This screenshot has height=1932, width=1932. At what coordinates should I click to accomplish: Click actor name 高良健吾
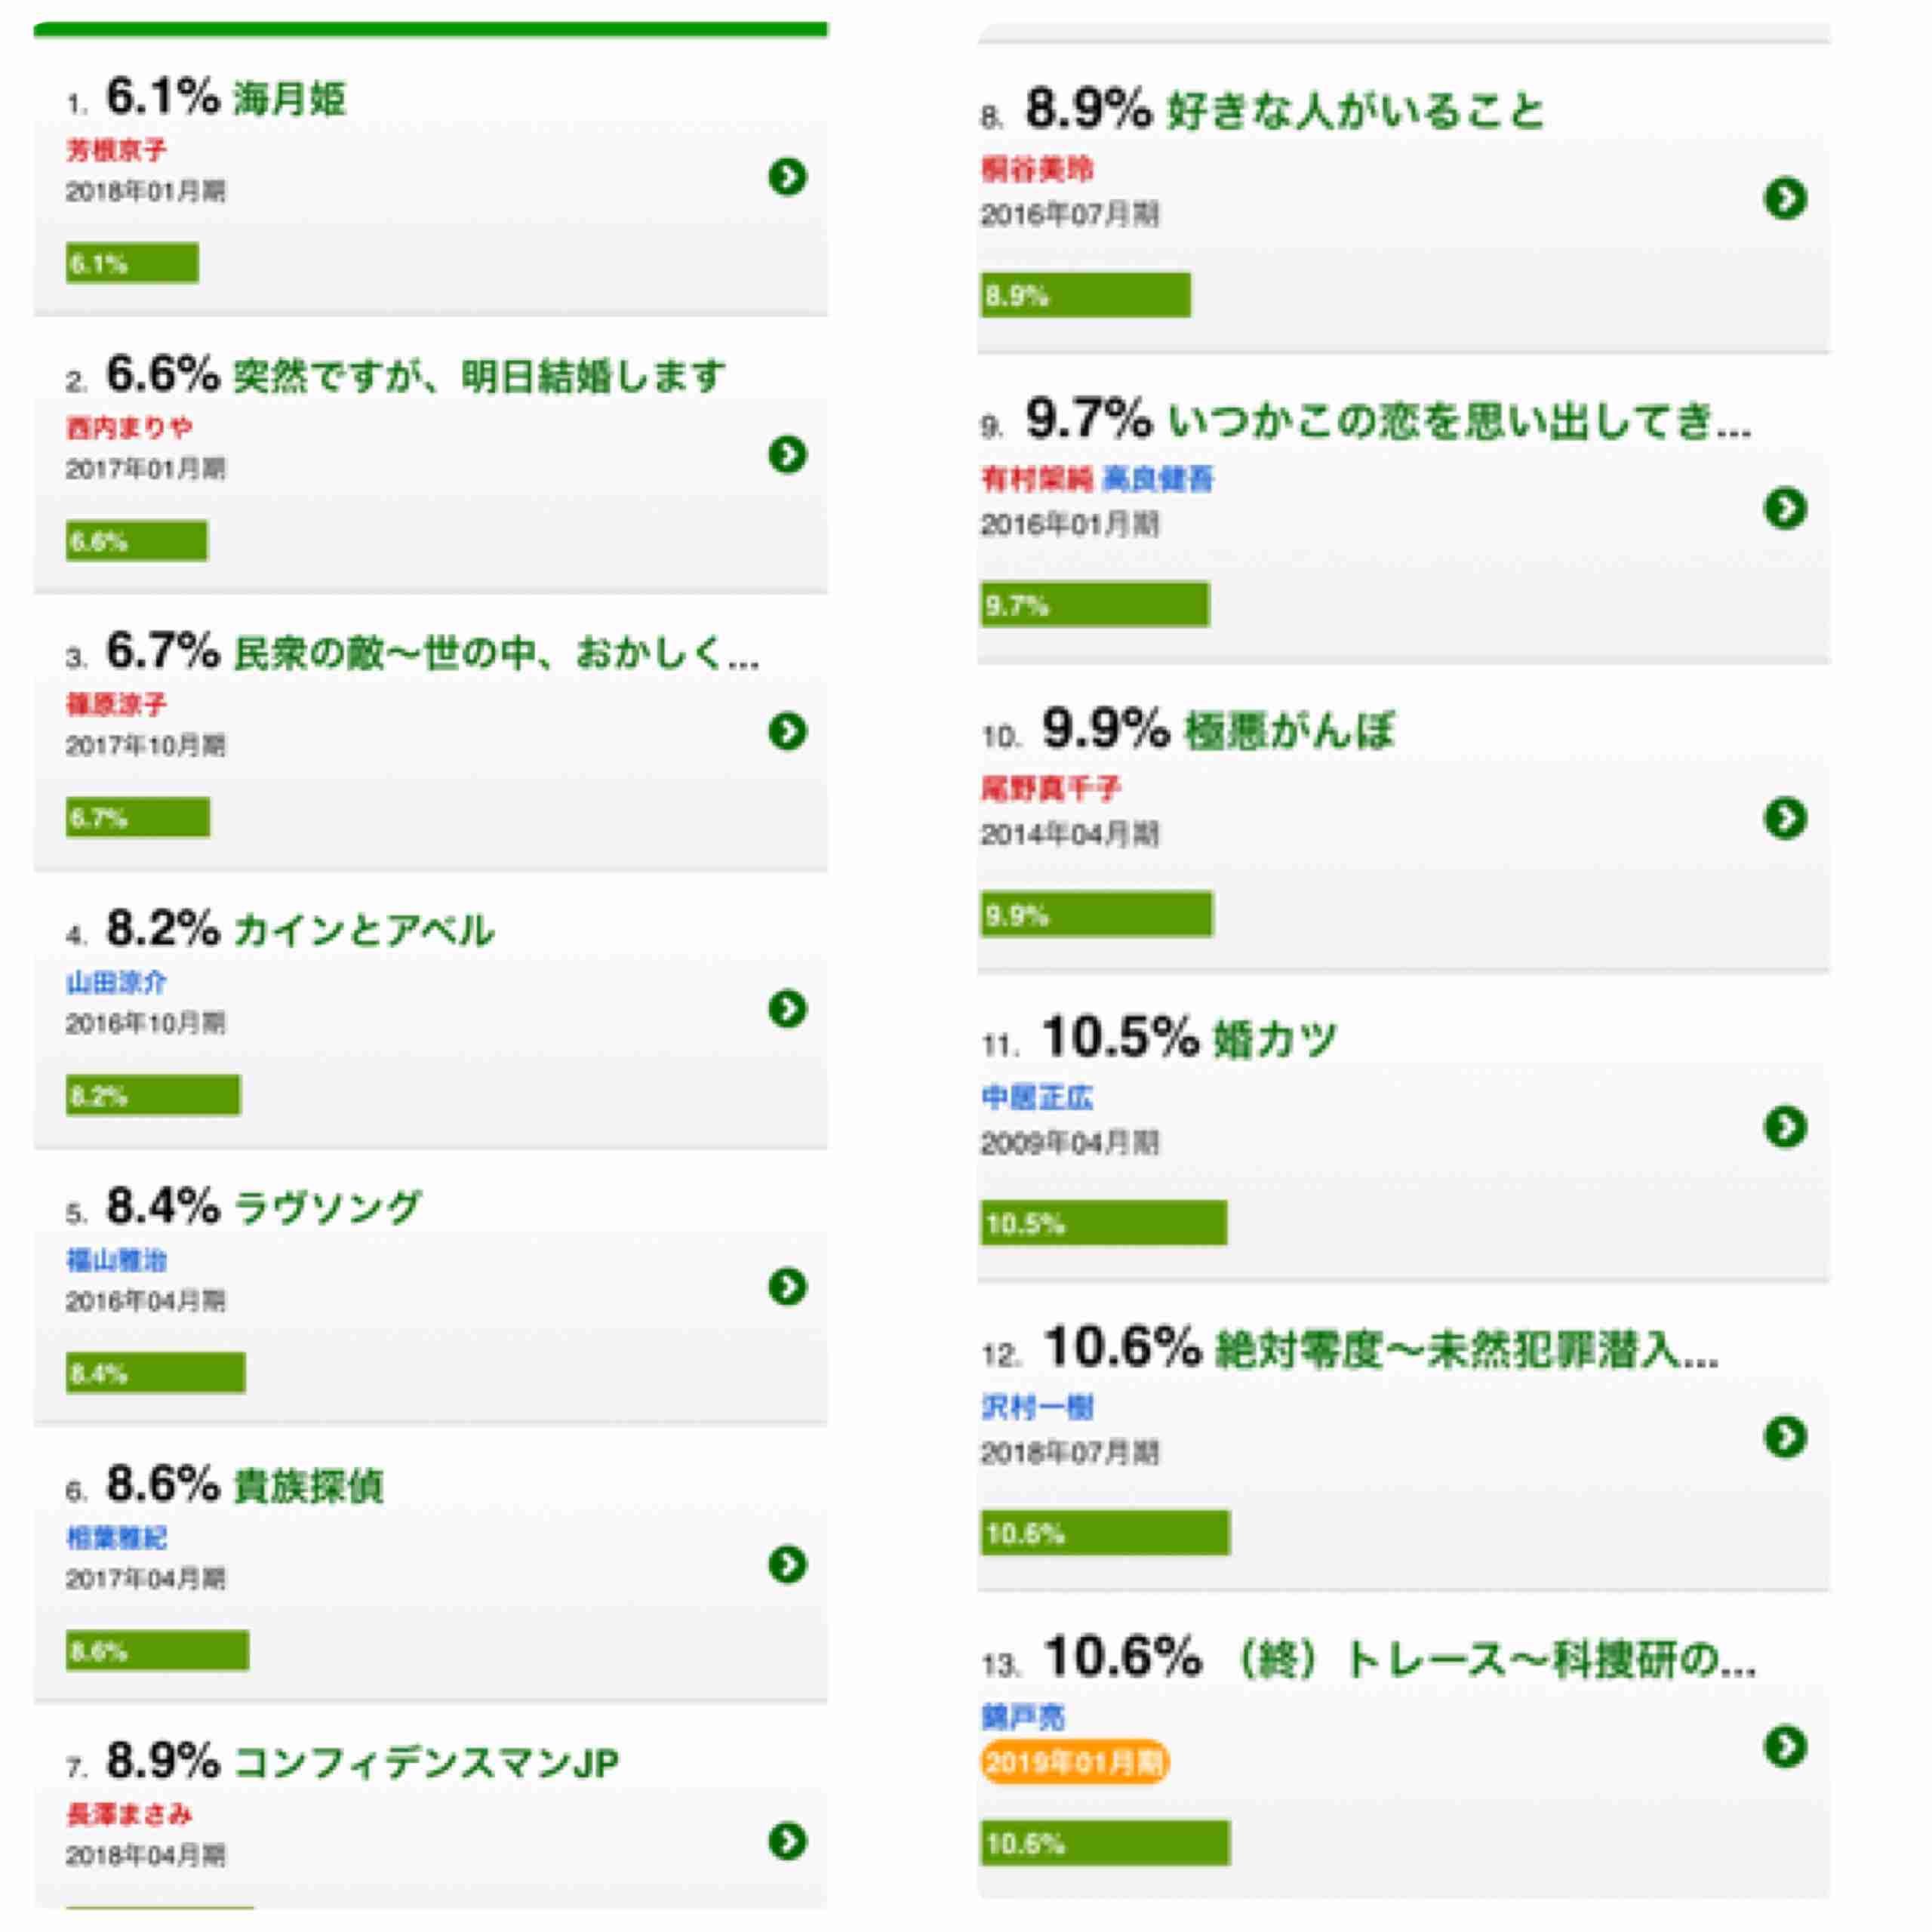[1157, 479]
